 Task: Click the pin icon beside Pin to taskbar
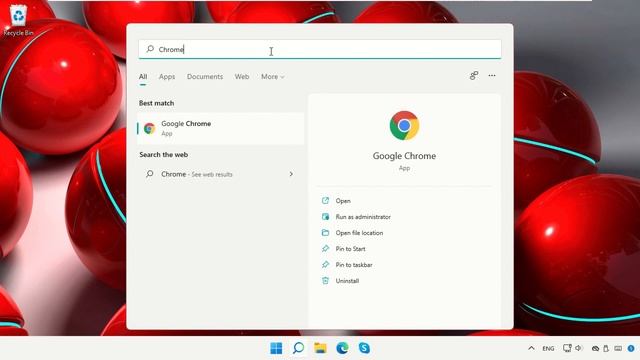pos(325,264)
